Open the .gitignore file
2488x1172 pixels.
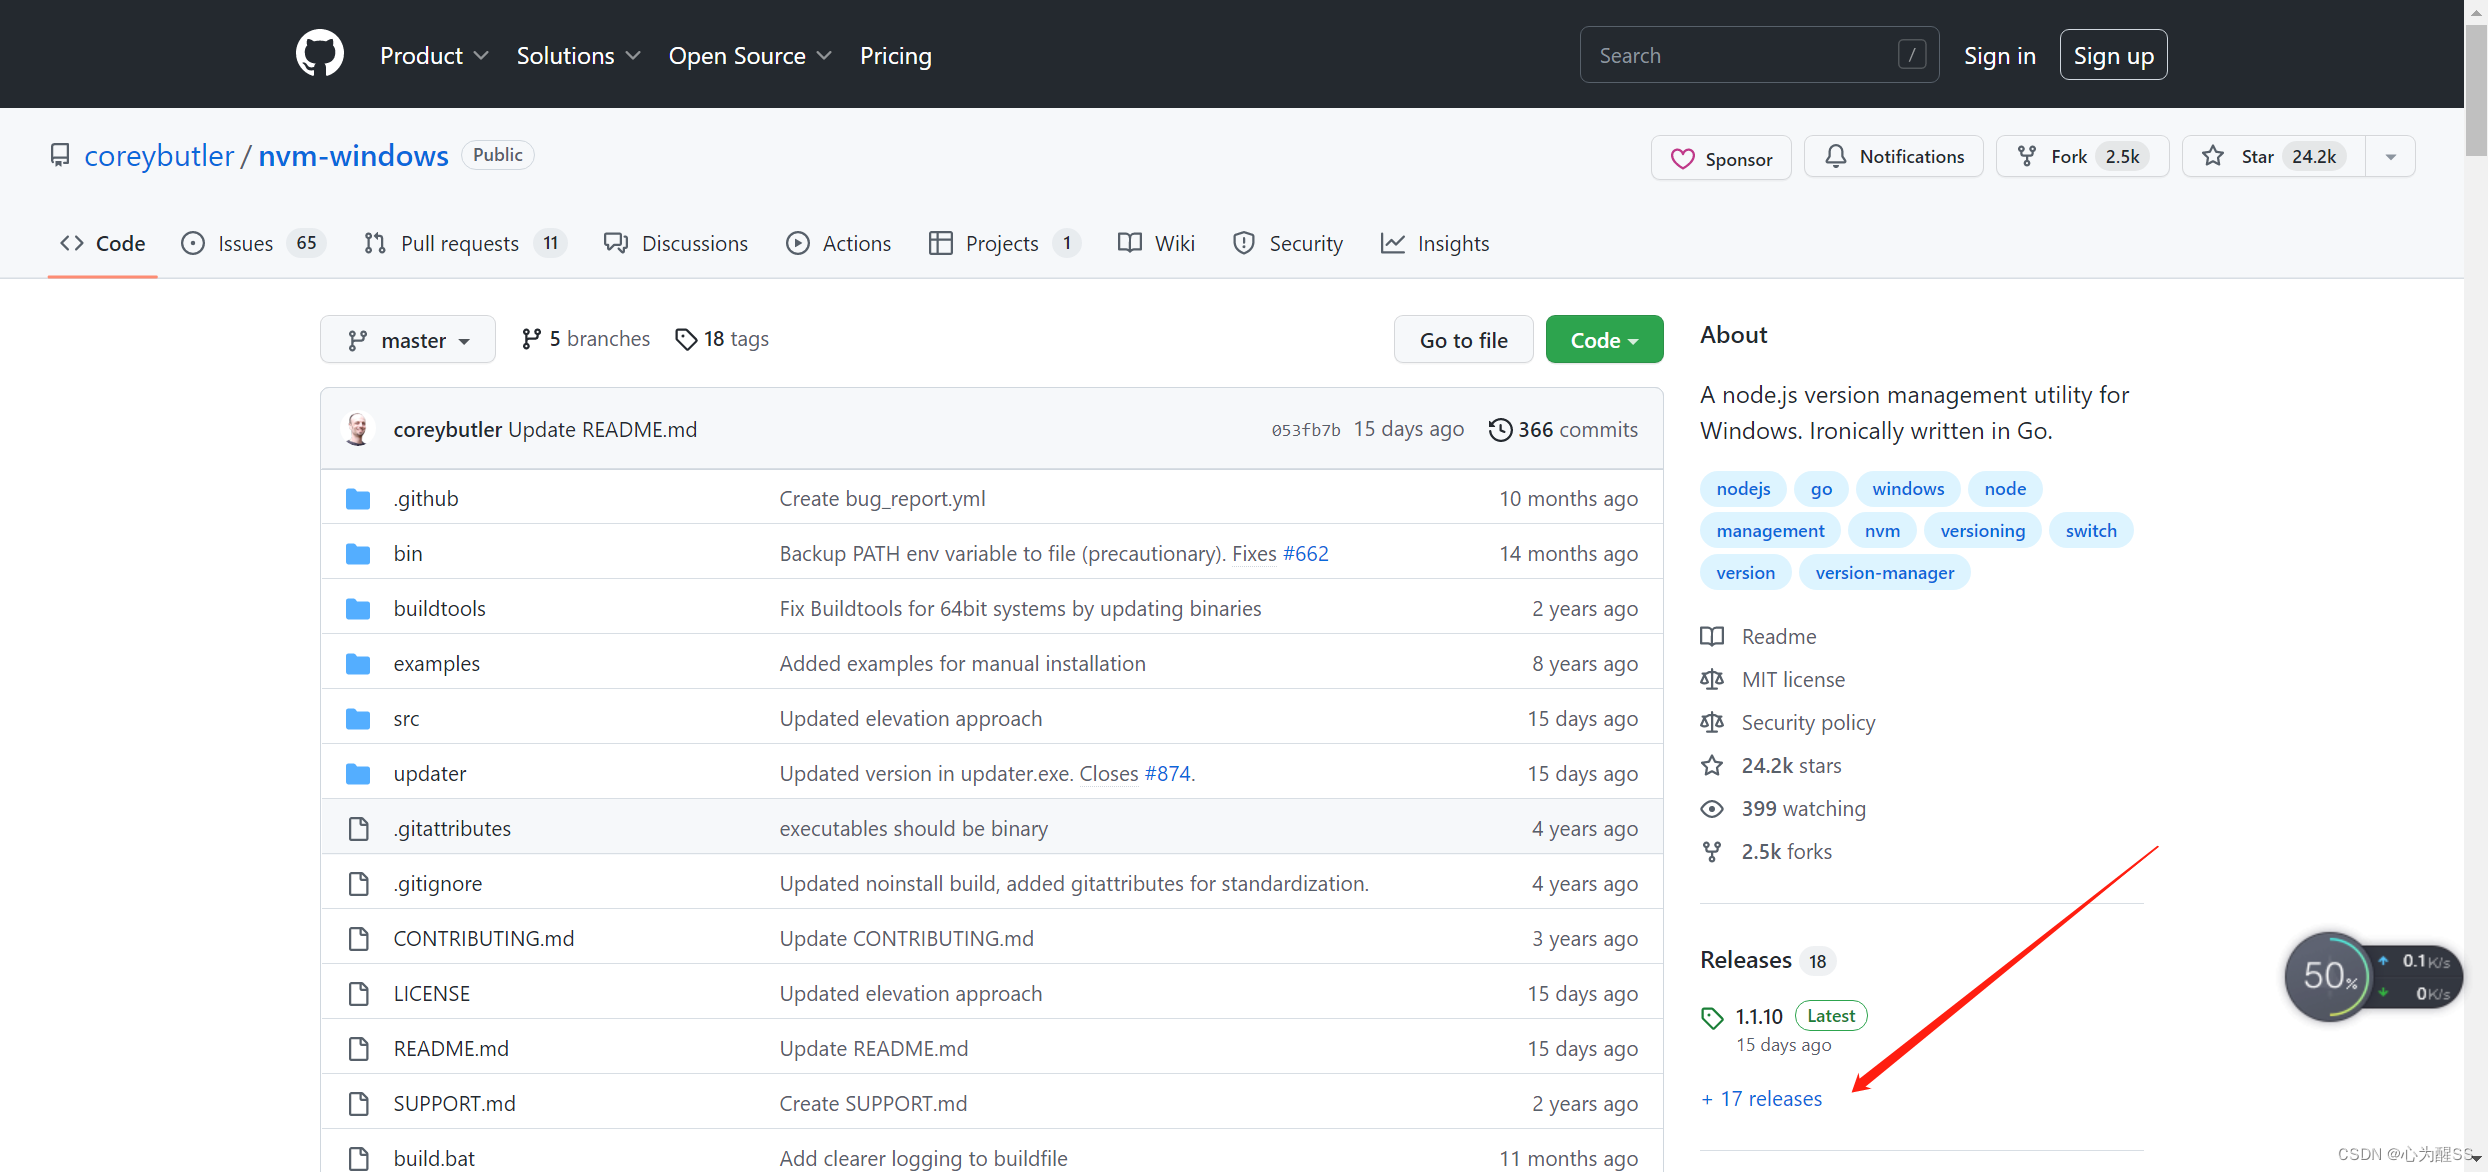[438, 883]
